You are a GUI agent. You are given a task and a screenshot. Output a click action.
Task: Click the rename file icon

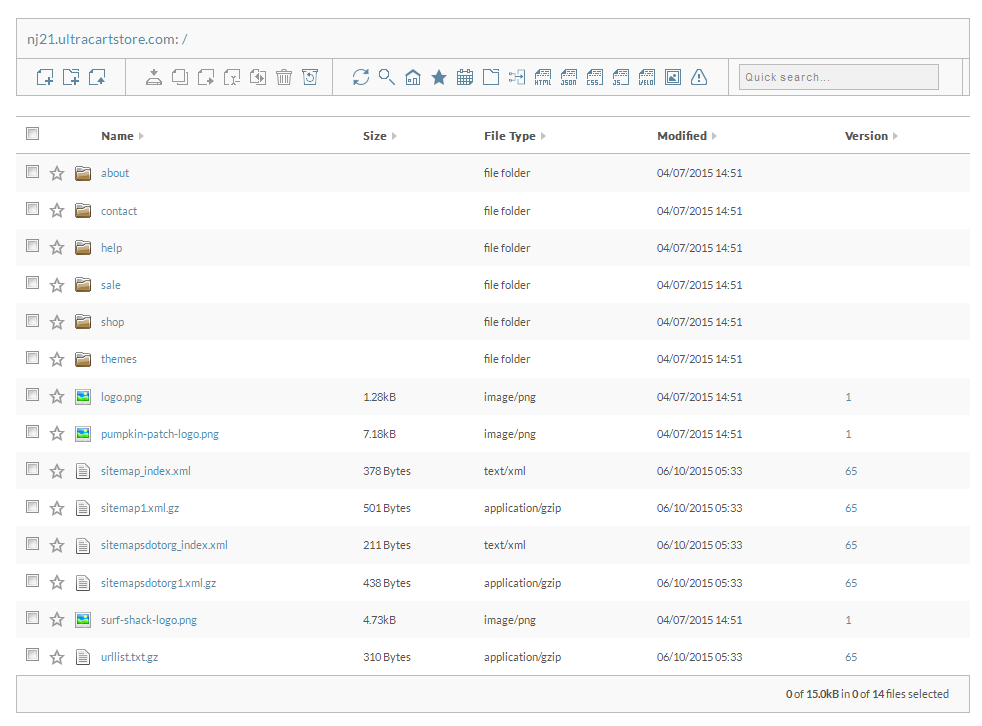(232, 77)
